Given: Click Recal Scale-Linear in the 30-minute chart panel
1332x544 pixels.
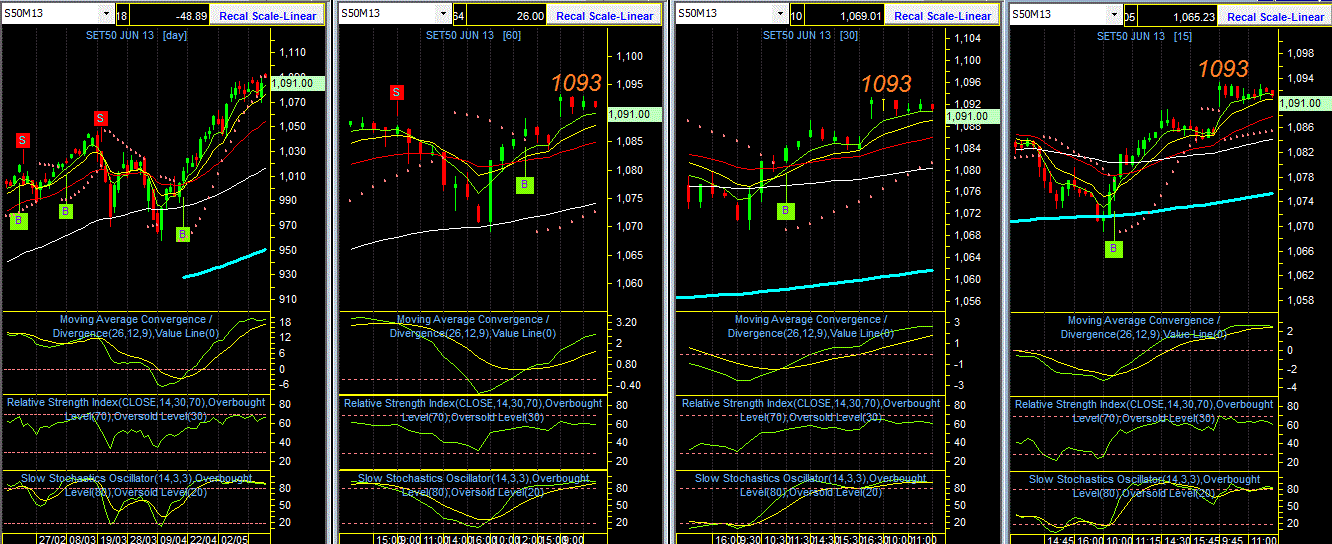Looking at the screenshot, I should 943,16.
